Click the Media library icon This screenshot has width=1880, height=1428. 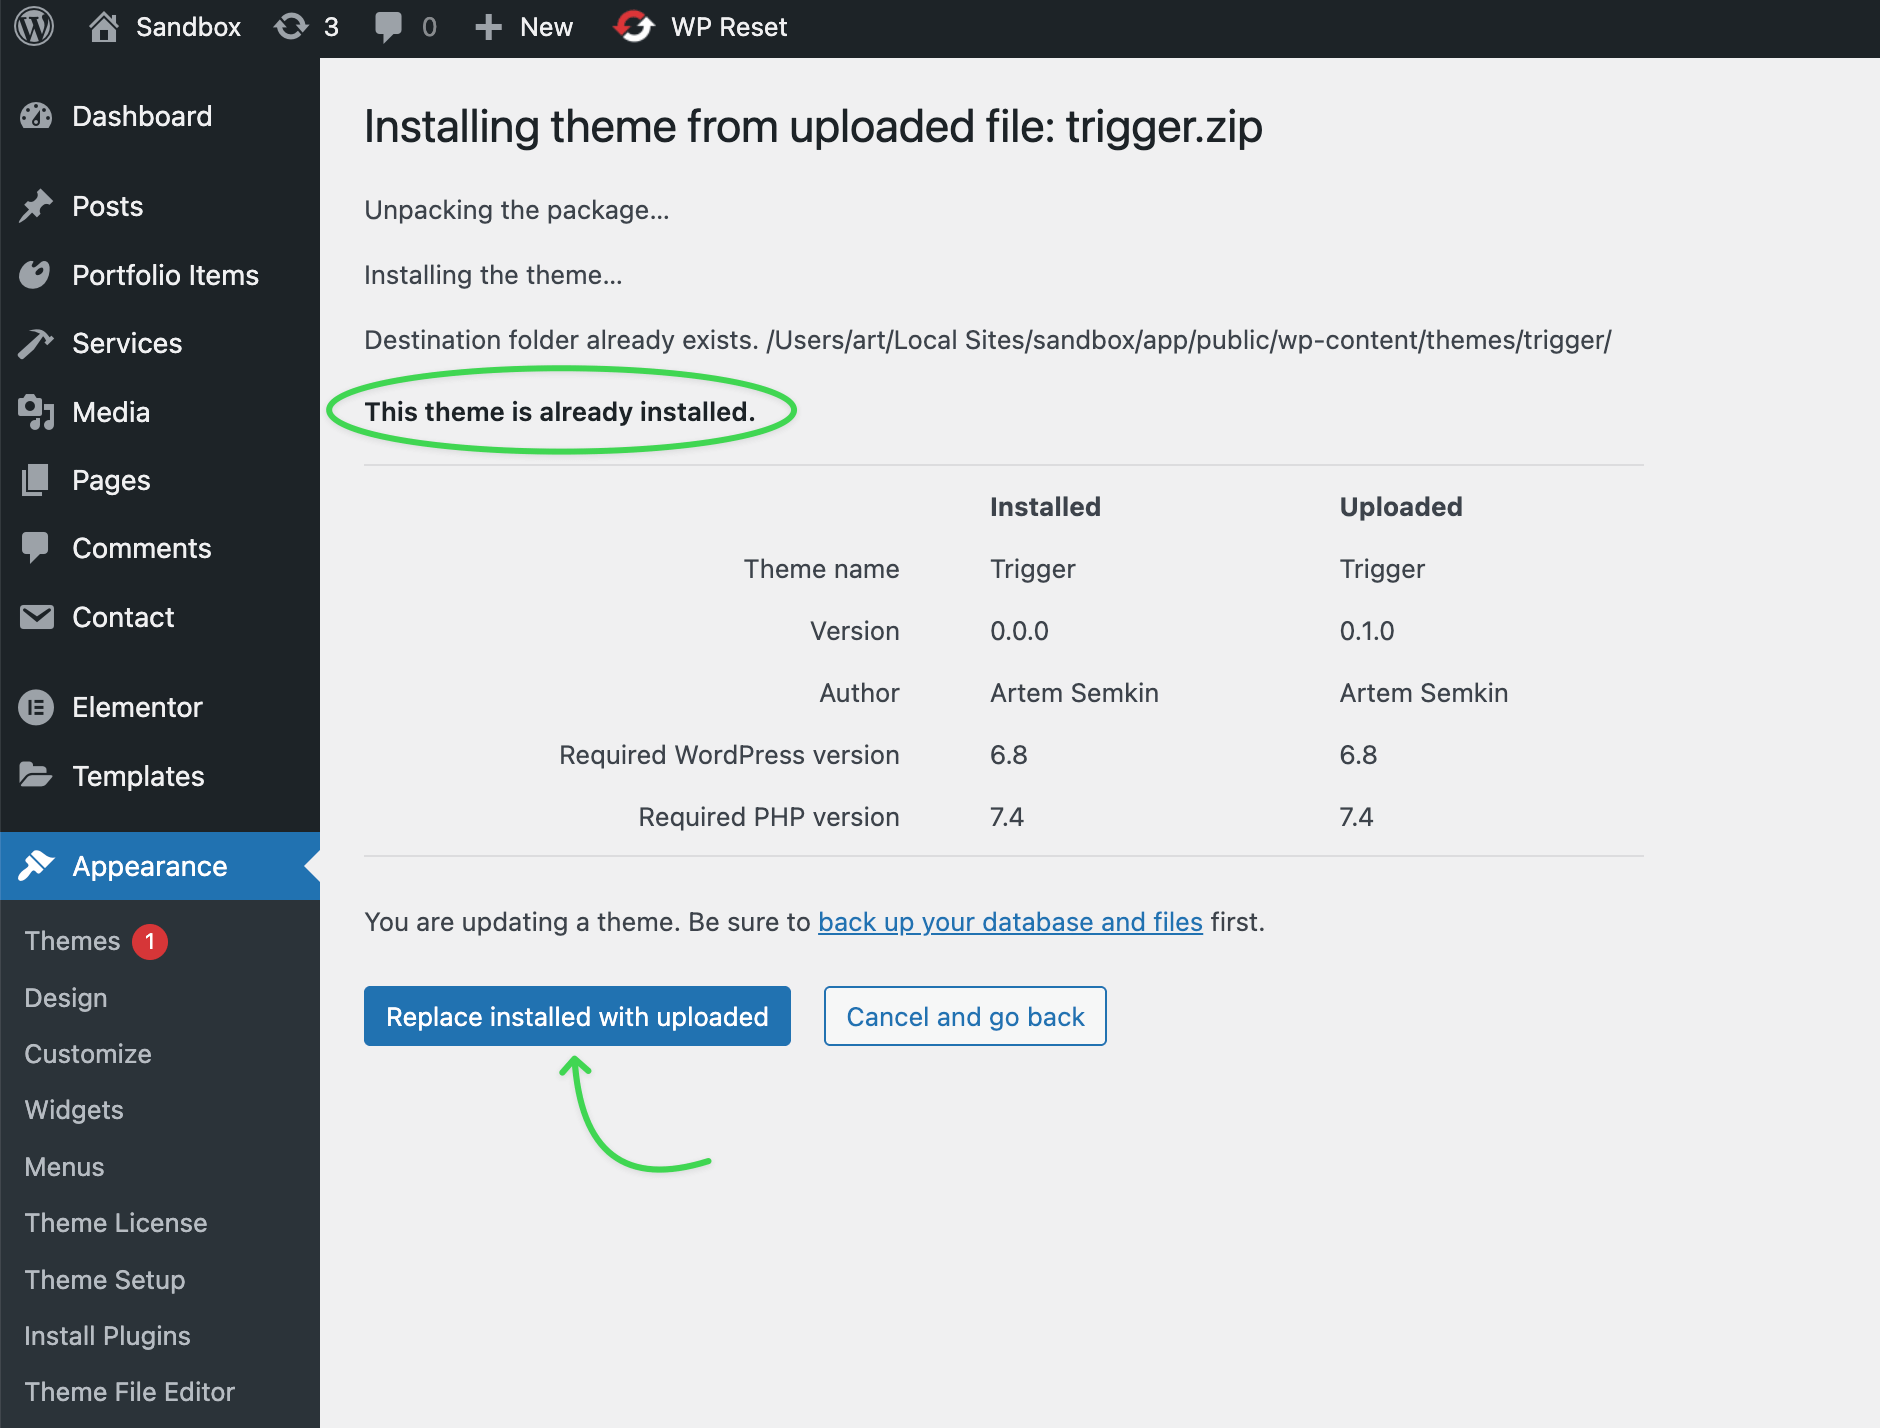point(36,412)
